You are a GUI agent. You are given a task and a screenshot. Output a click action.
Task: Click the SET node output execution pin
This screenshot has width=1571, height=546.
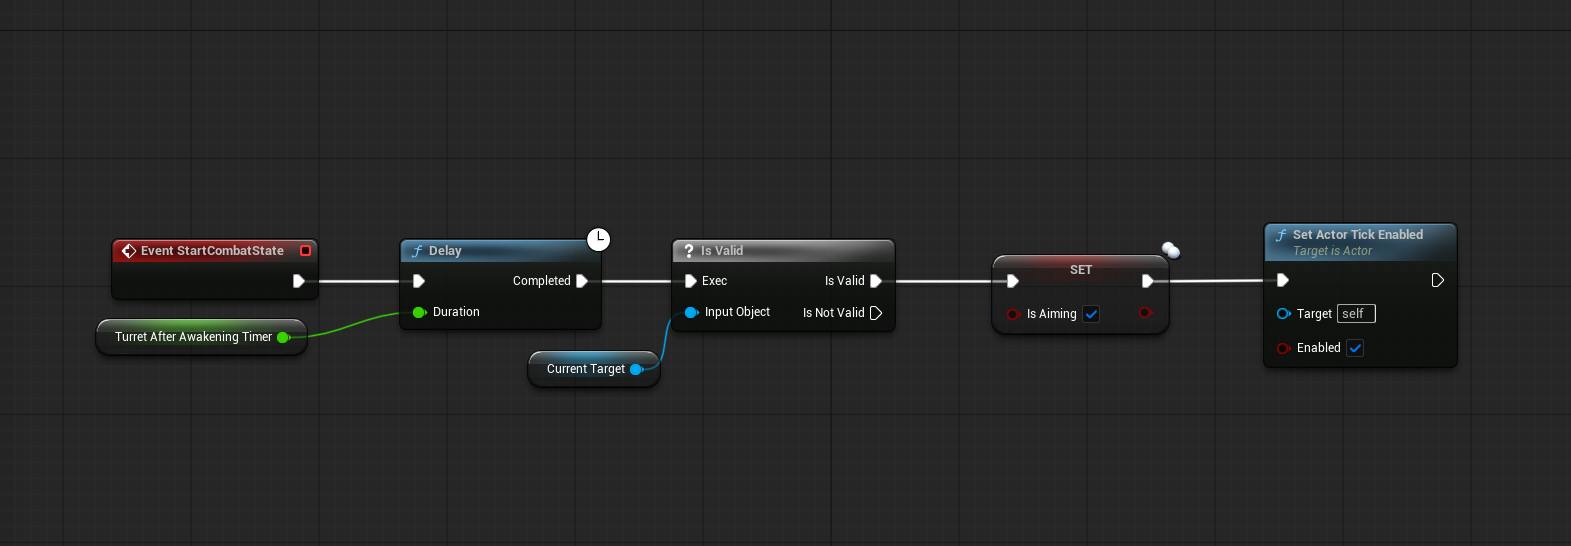click(1147, 281)
